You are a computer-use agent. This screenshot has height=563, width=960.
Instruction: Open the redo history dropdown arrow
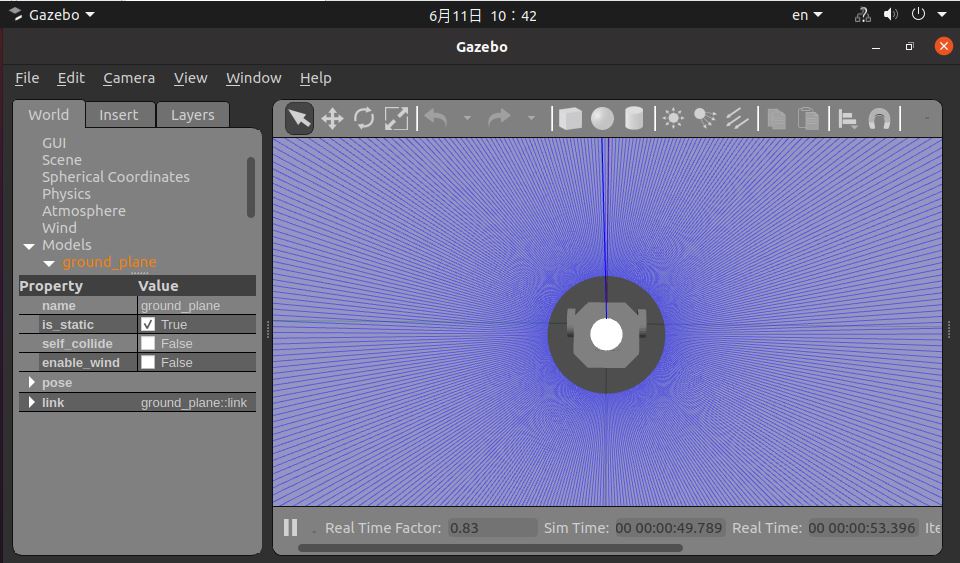point(531,117)
